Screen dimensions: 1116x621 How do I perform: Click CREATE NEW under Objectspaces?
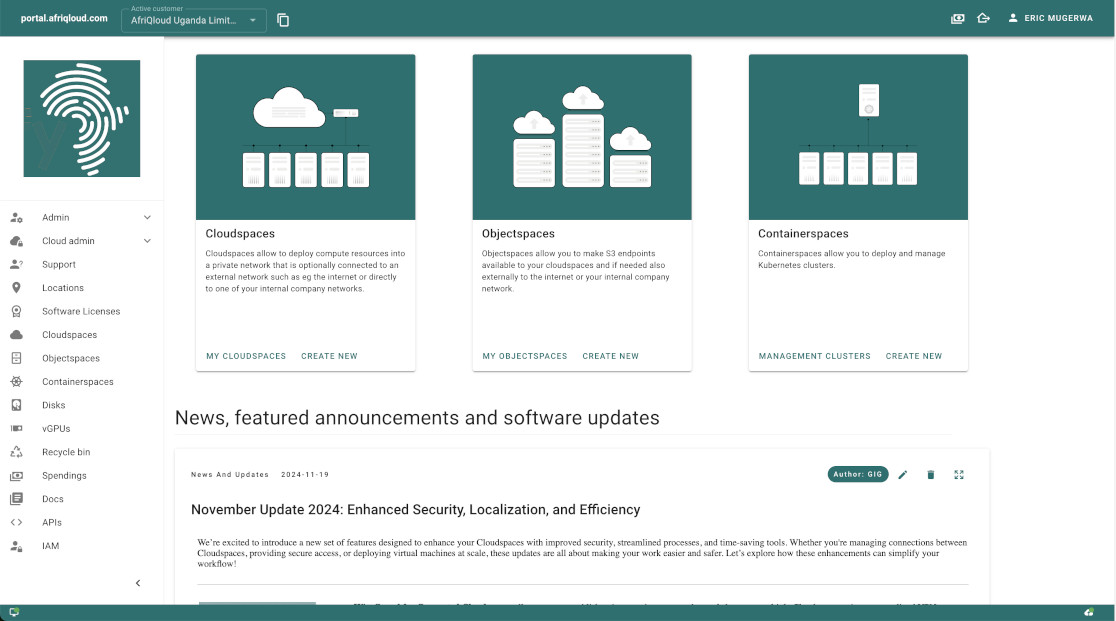[x=610, y=356]
